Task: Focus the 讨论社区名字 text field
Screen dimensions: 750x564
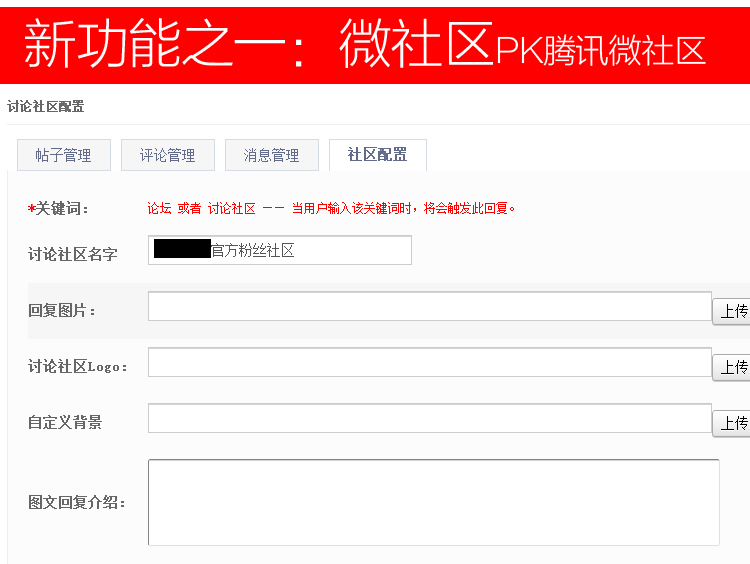Action: tap(280, 250)
